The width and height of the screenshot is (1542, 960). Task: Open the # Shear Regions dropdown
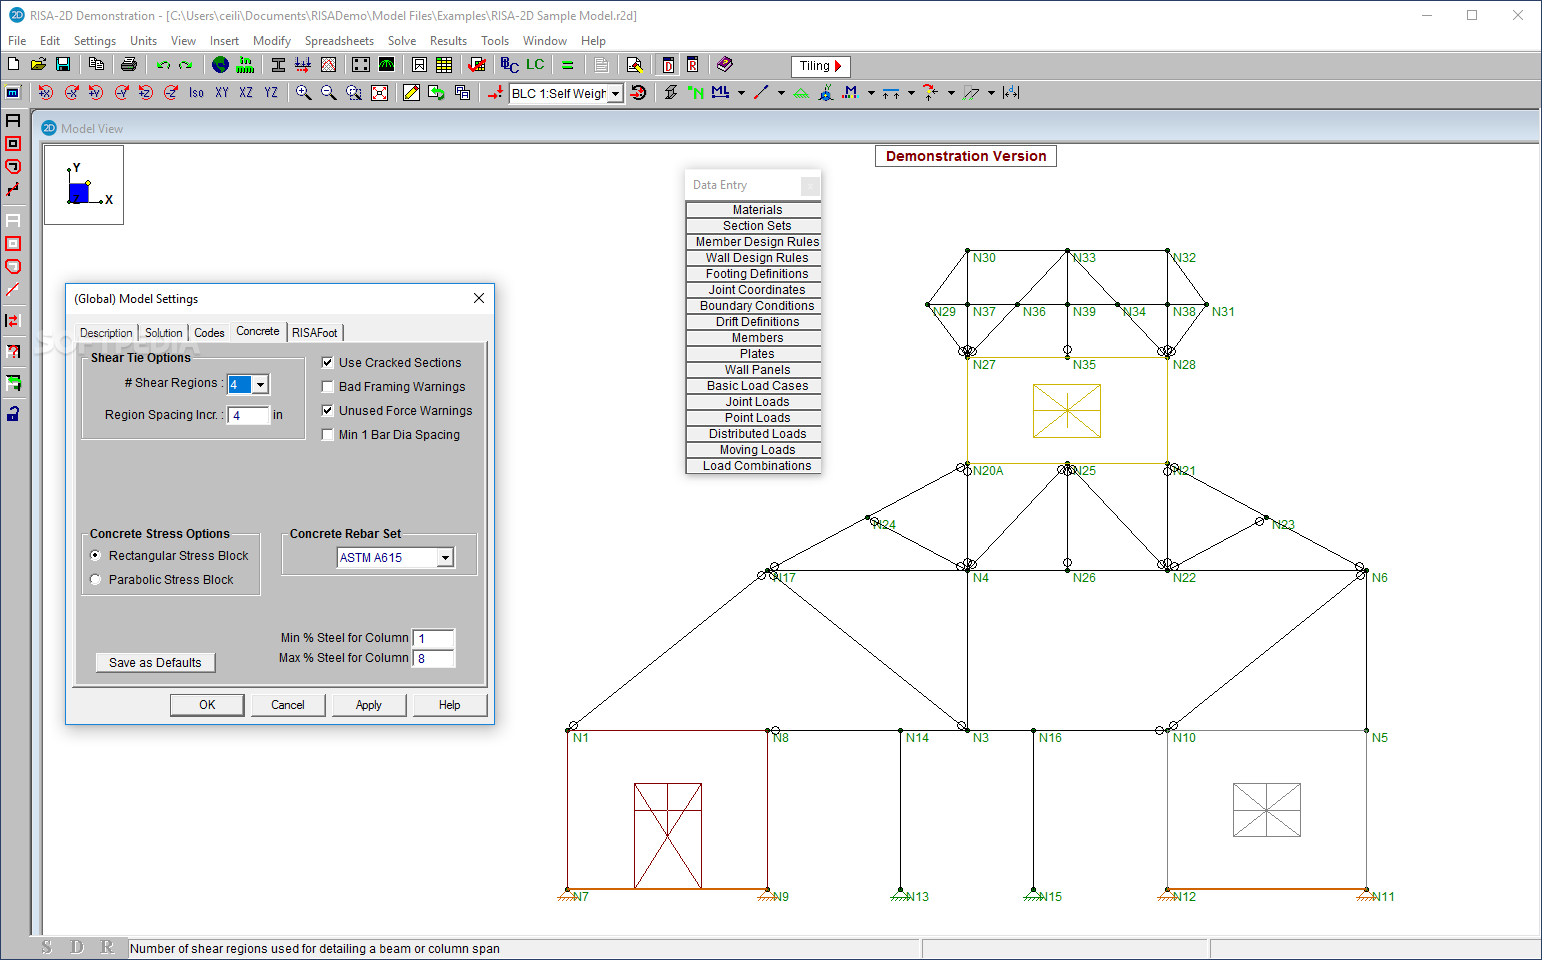click(x=260, y=384)
